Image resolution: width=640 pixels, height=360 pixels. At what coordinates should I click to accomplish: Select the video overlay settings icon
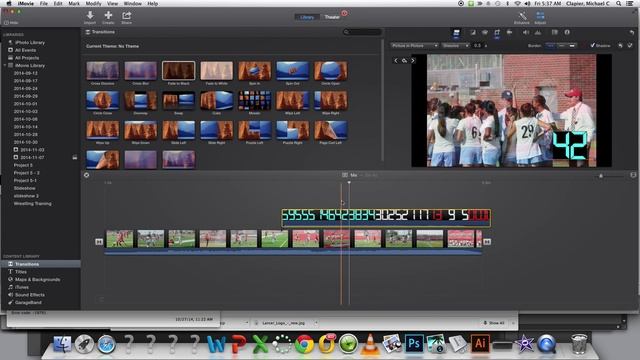coord(456,33)
